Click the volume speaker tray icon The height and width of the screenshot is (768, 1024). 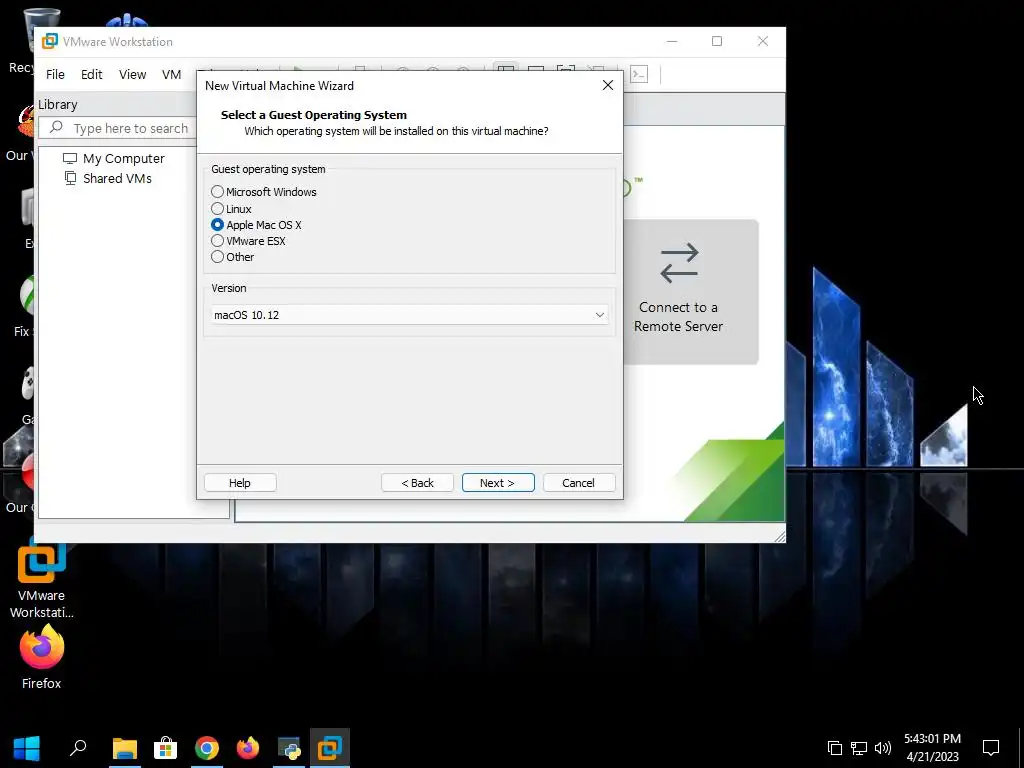tap(883, 748)
